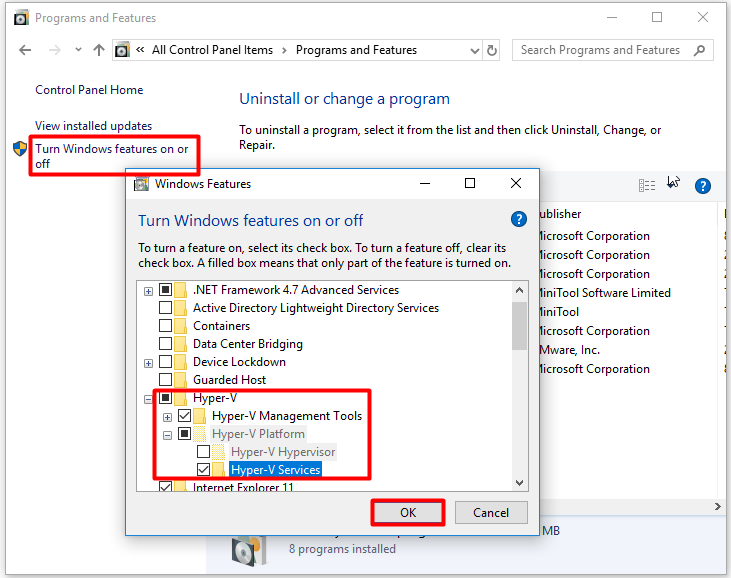Enable Guarded Host checkbox
The height and width of the screenshot is (578, 731).
(x=166, y=379)
